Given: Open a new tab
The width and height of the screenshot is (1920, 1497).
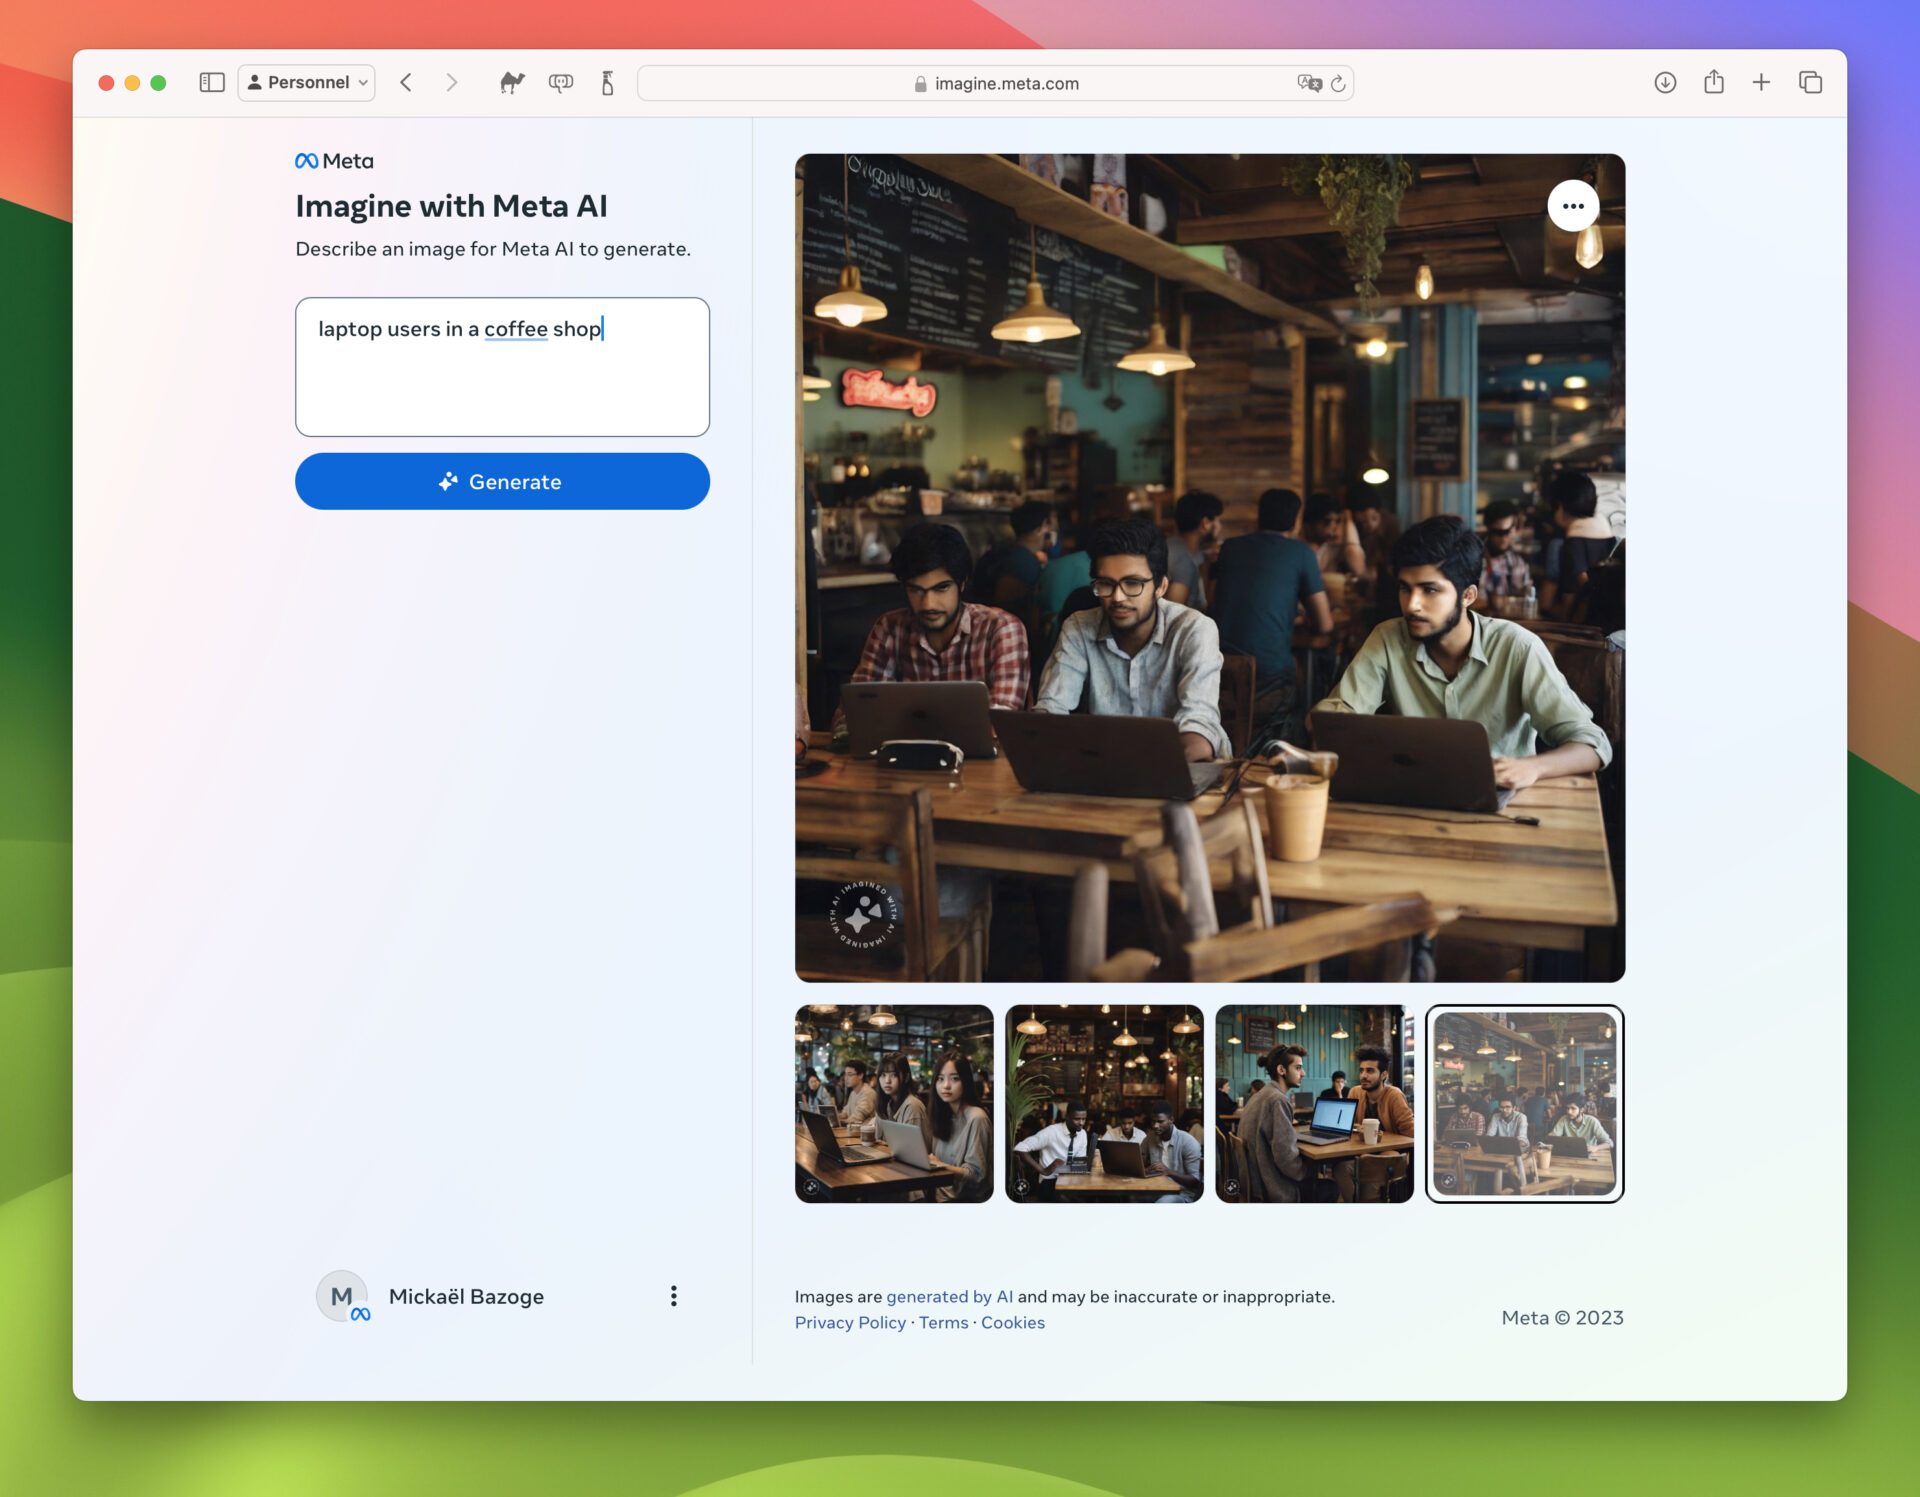Looking at the screenshot, I should click(x=1762, y=83).
